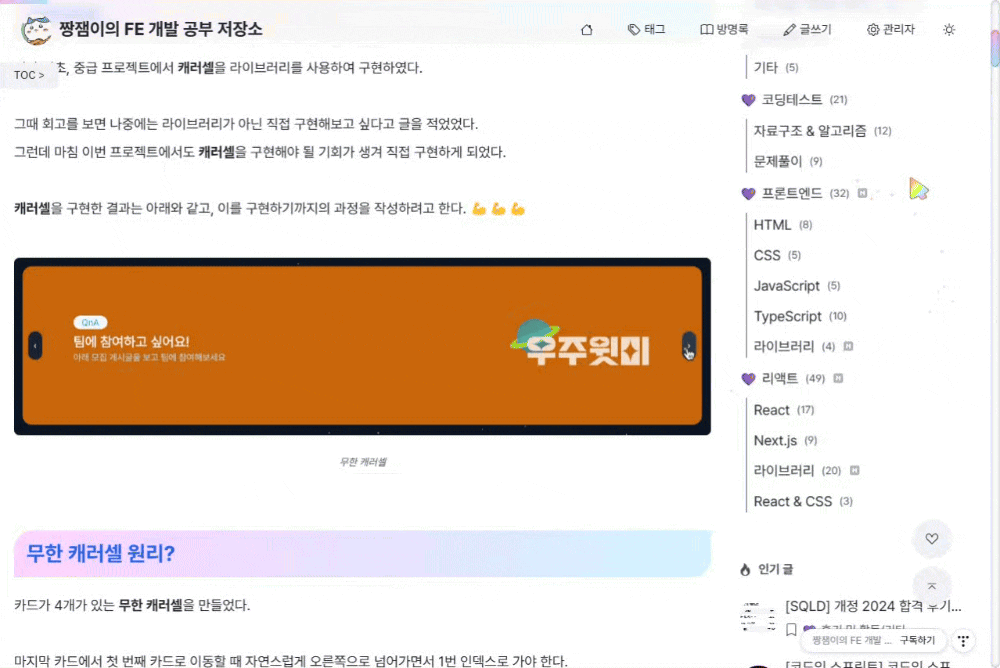Open the 프론트엔드 category
The height and width of the screenshot is (668, 1000).
tap(805, 193)
